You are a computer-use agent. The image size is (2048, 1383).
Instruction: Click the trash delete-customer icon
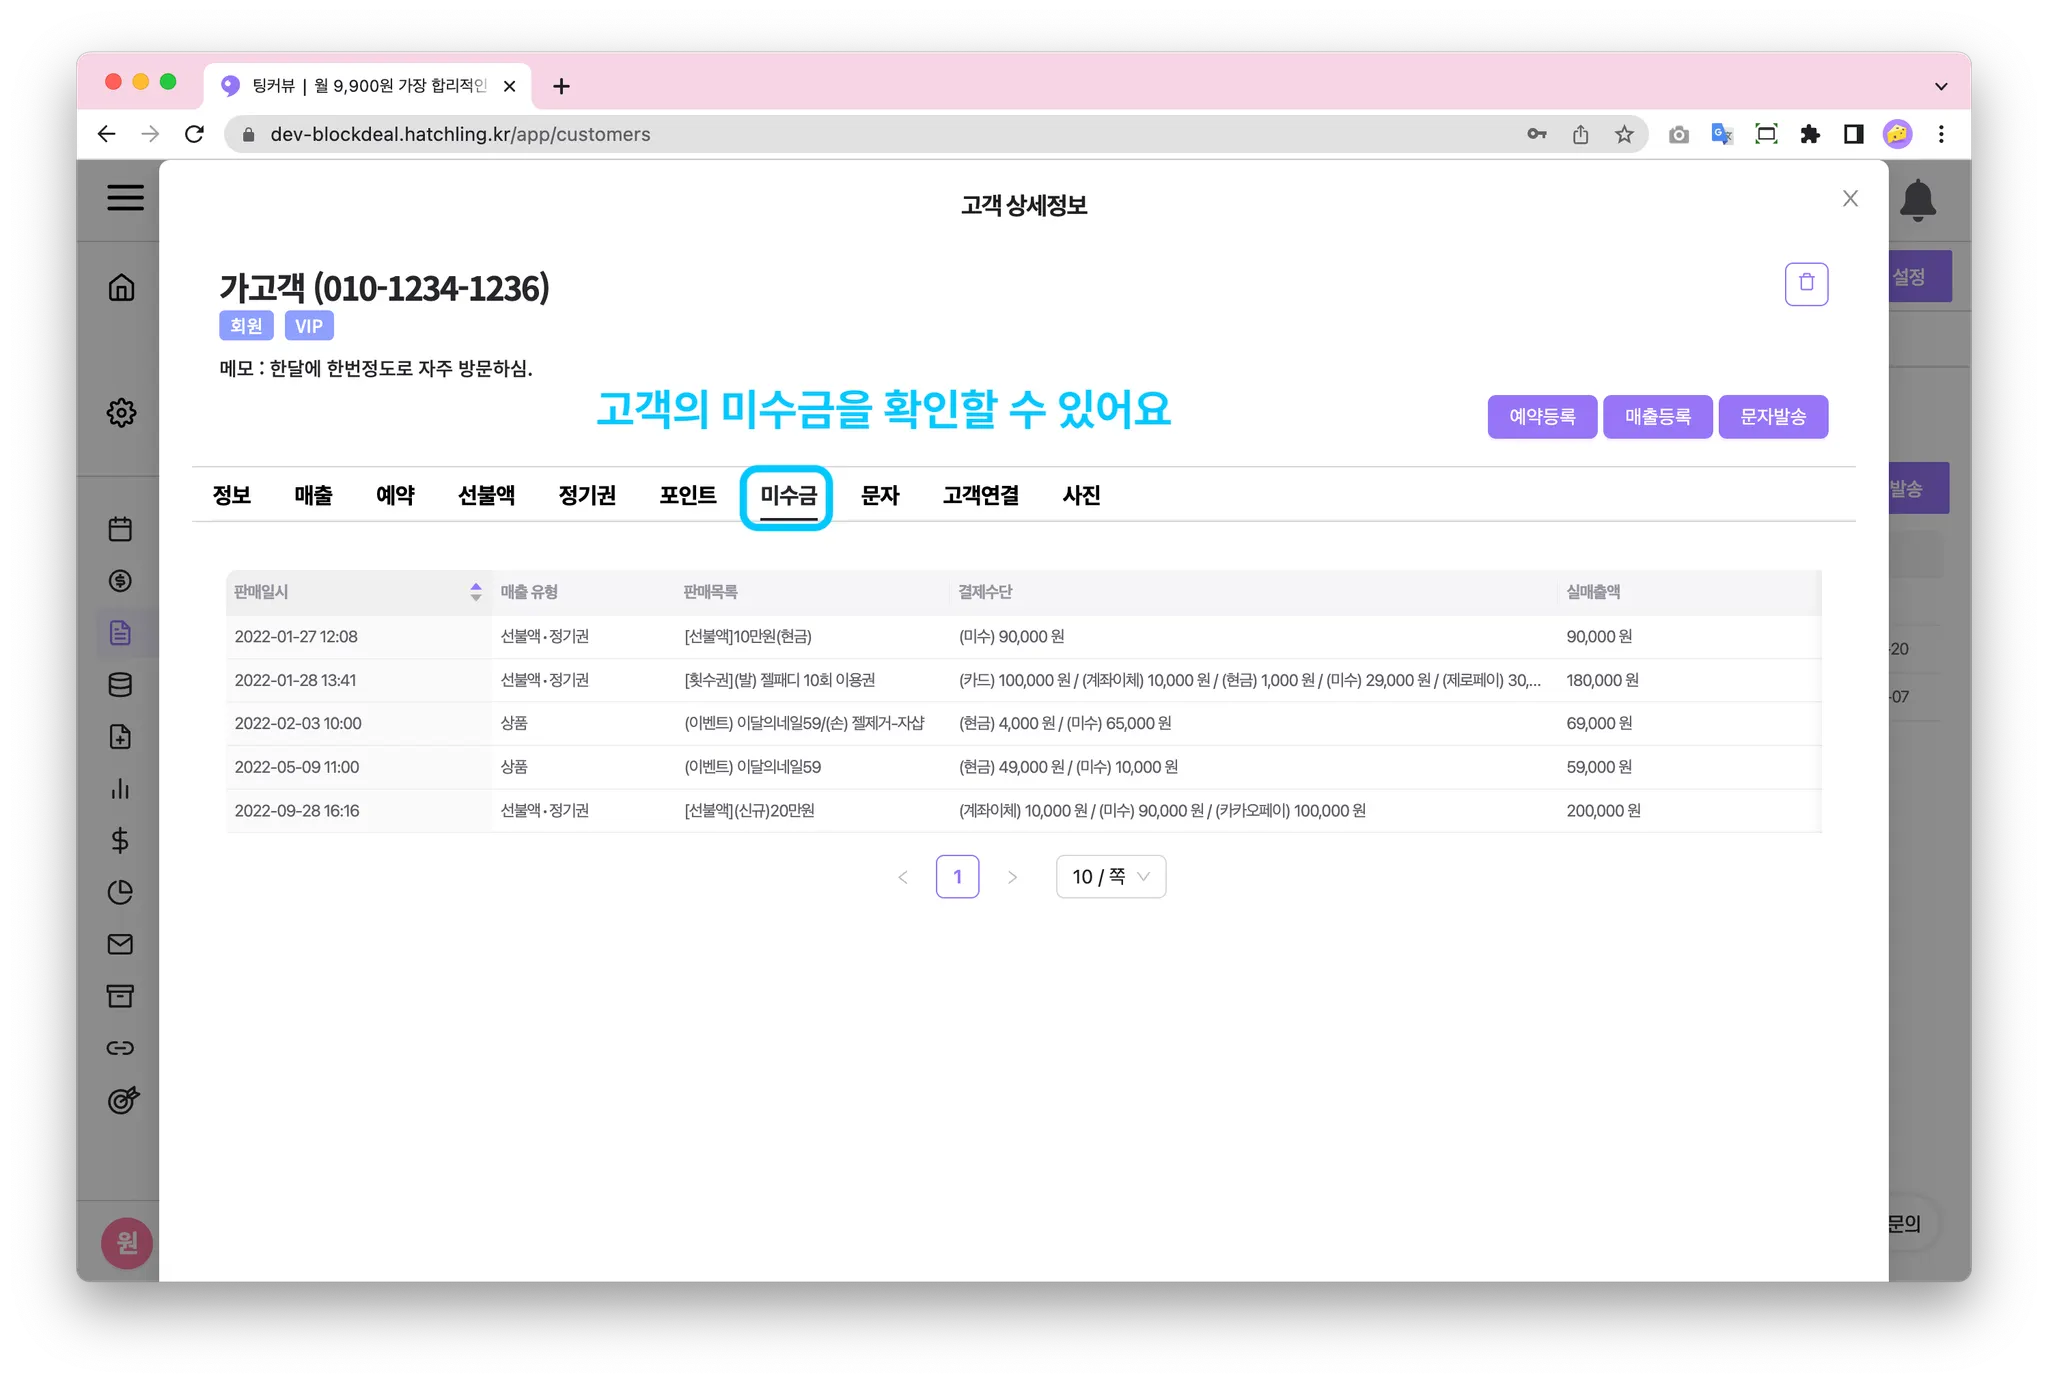(x=1805, y=284)
